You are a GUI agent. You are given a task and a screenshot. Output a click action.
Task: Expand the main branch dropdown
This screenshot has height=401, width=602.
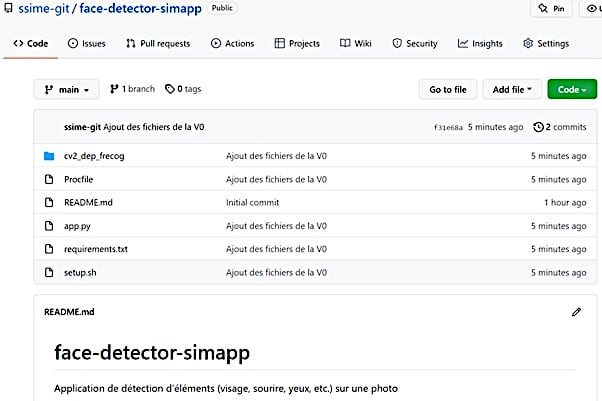click(x=66, y=89)
